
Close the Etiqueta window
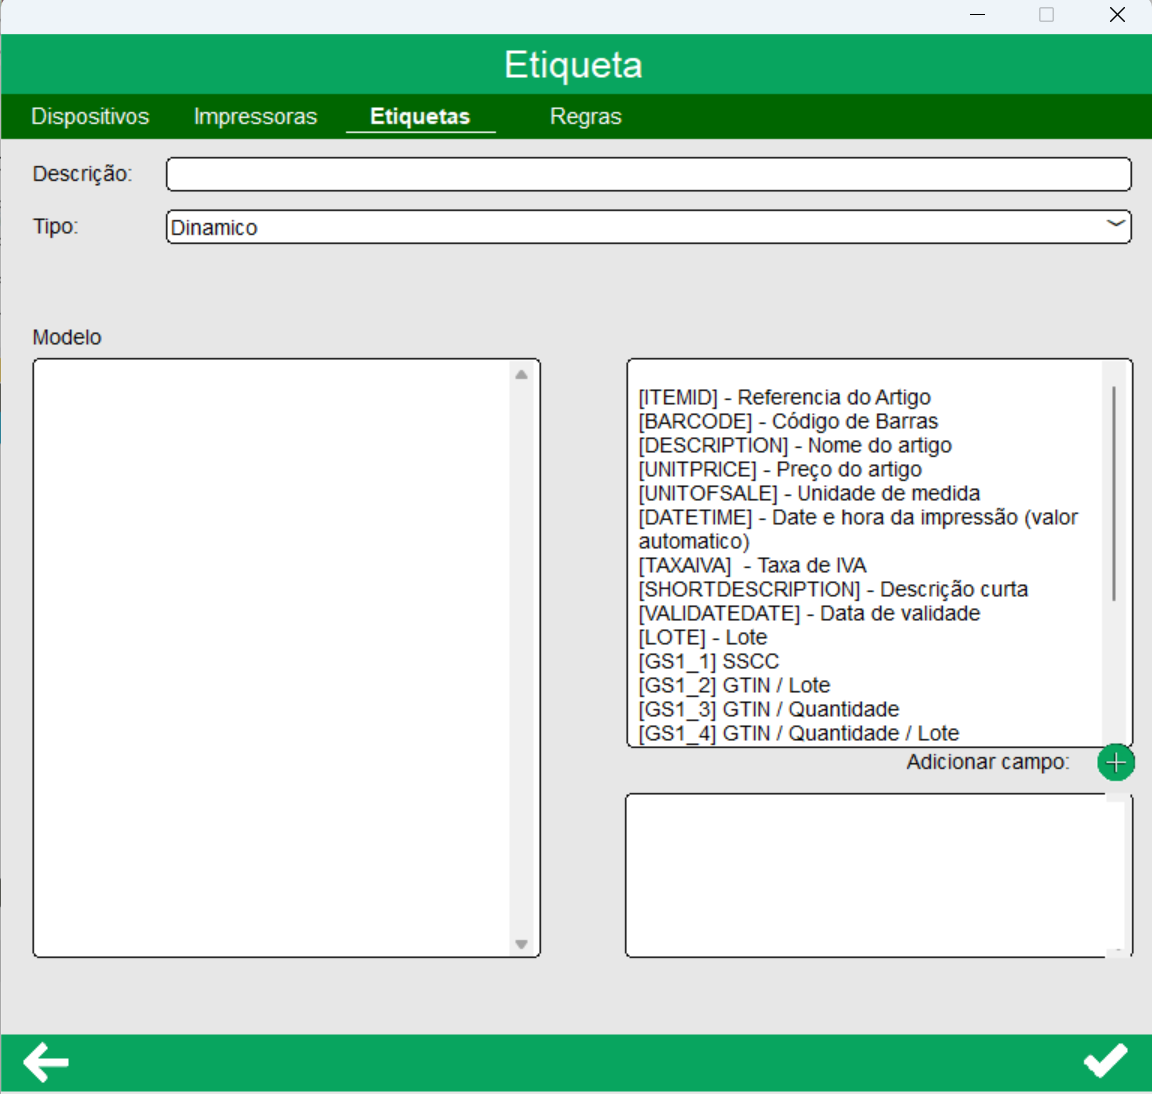coord(1117,15)
